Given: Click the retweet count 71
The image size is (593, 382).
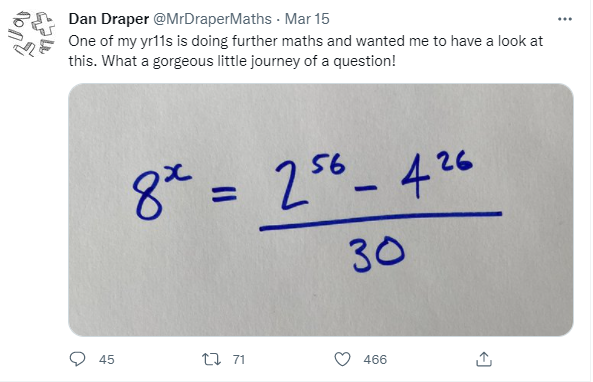Looking at the screenshot, I should [239, 359].
